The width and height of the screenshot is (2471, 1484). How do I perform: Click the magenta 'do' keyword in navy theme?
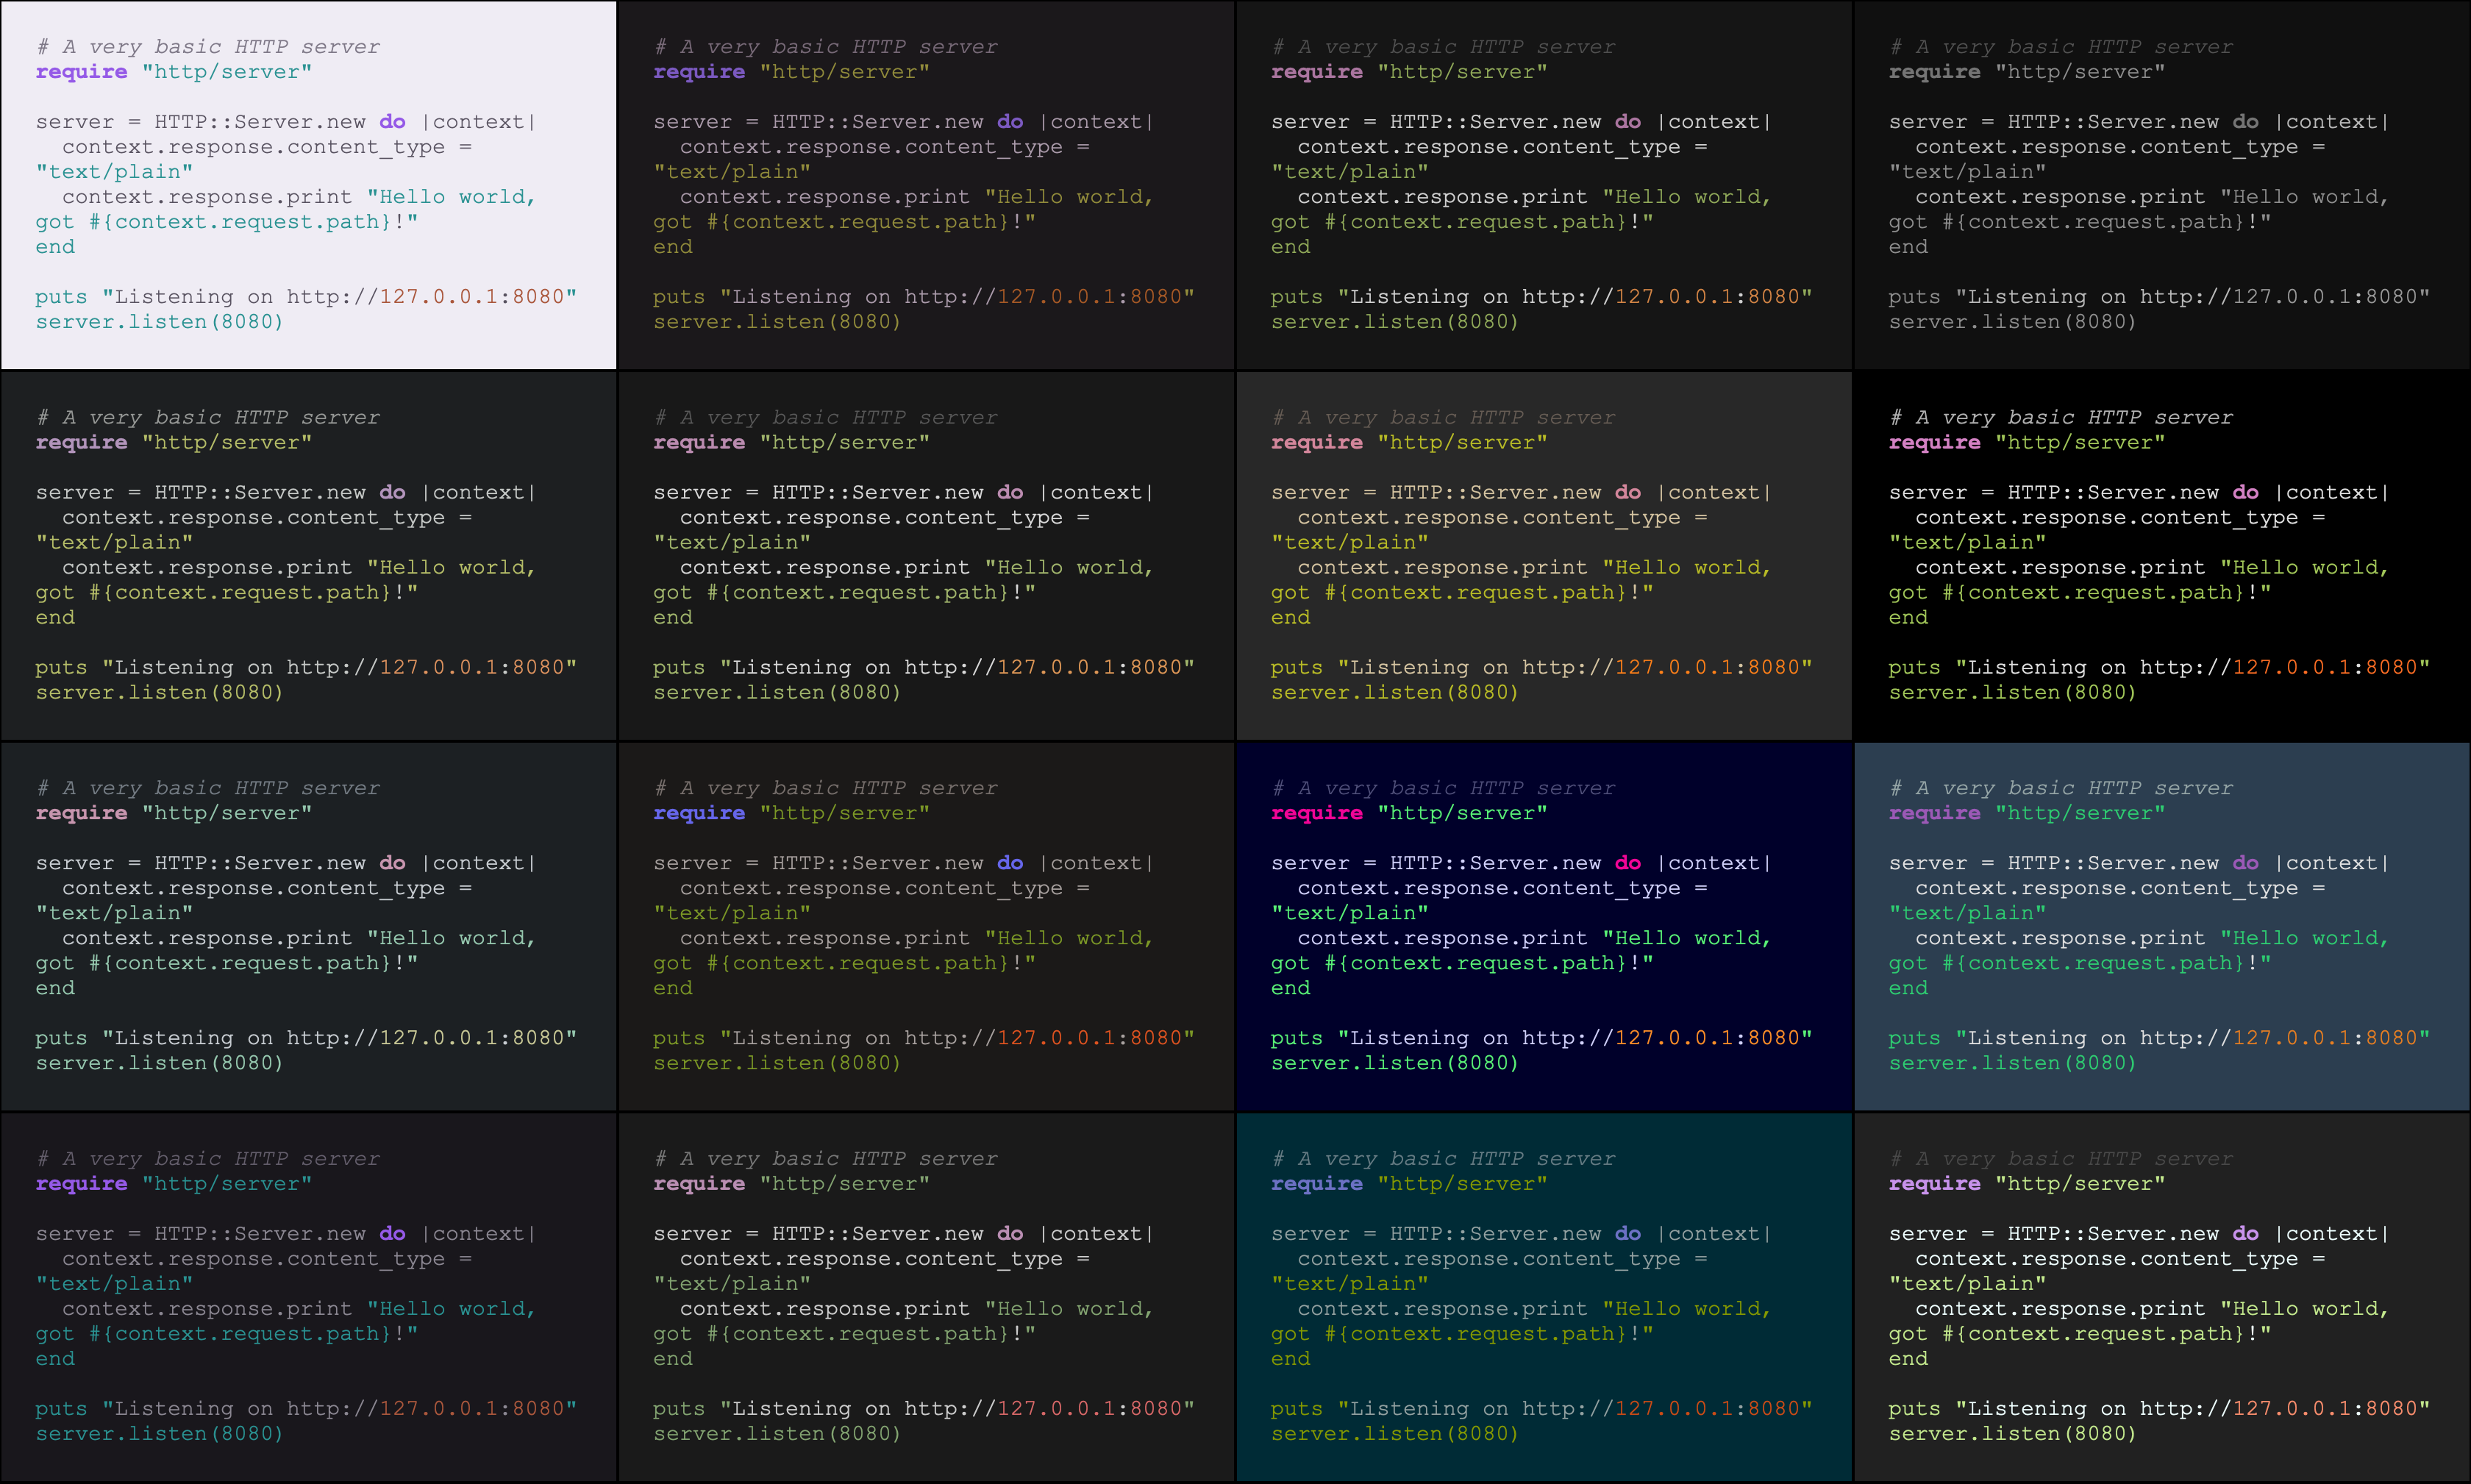click(x=1627, y=863)
